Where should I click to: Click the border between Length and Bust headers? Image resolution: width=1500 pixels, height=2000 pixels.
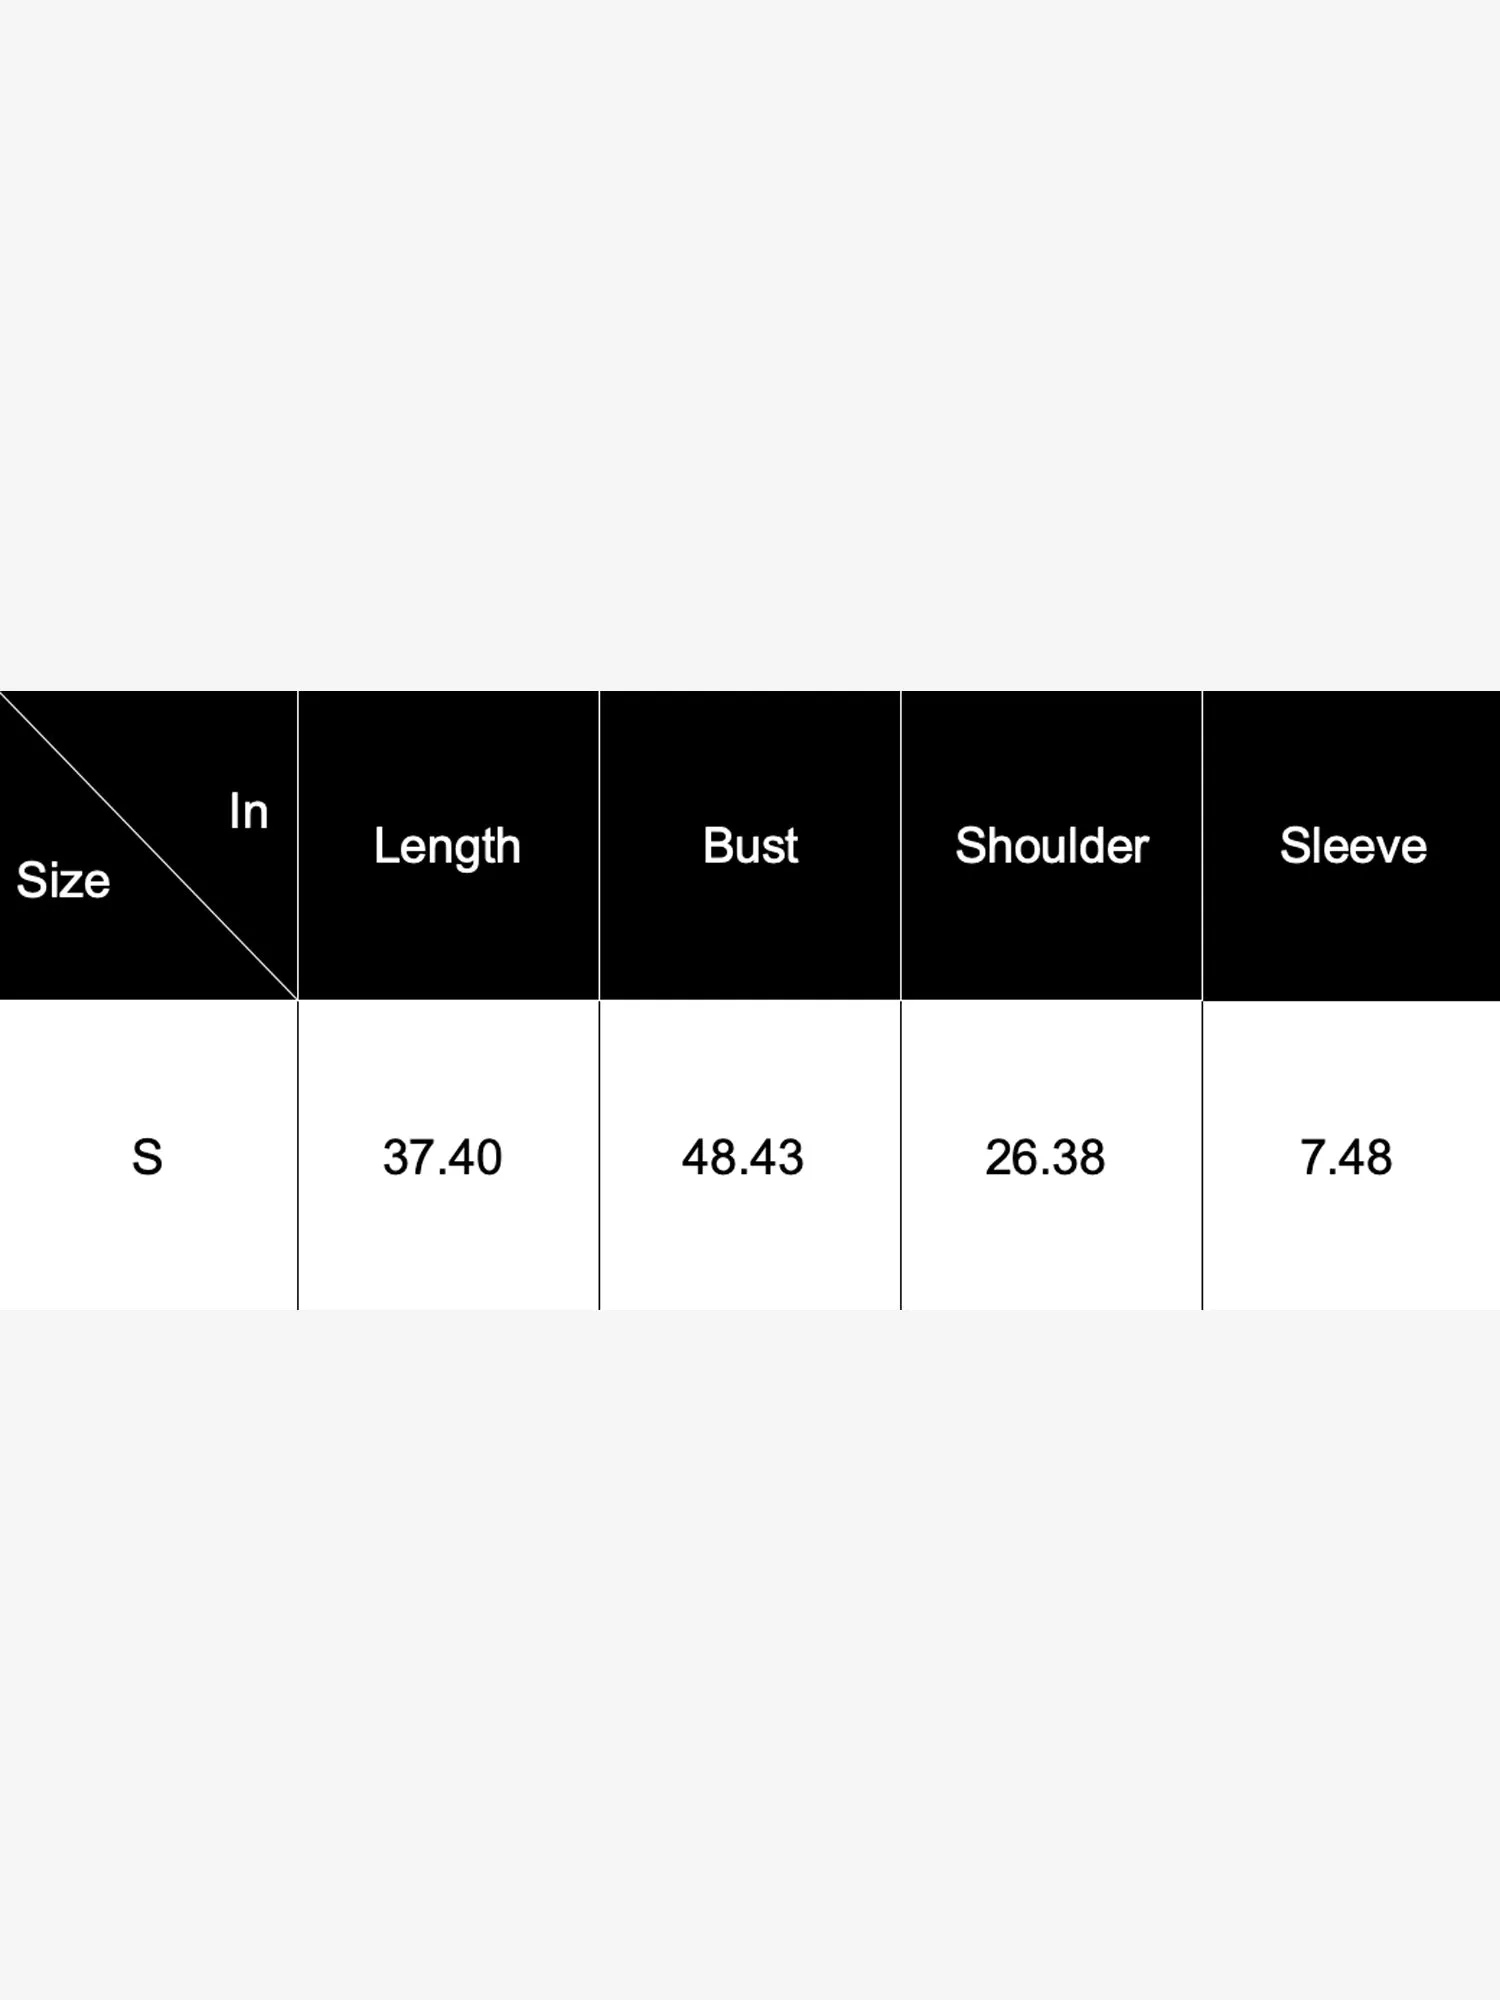pos(599,845)
